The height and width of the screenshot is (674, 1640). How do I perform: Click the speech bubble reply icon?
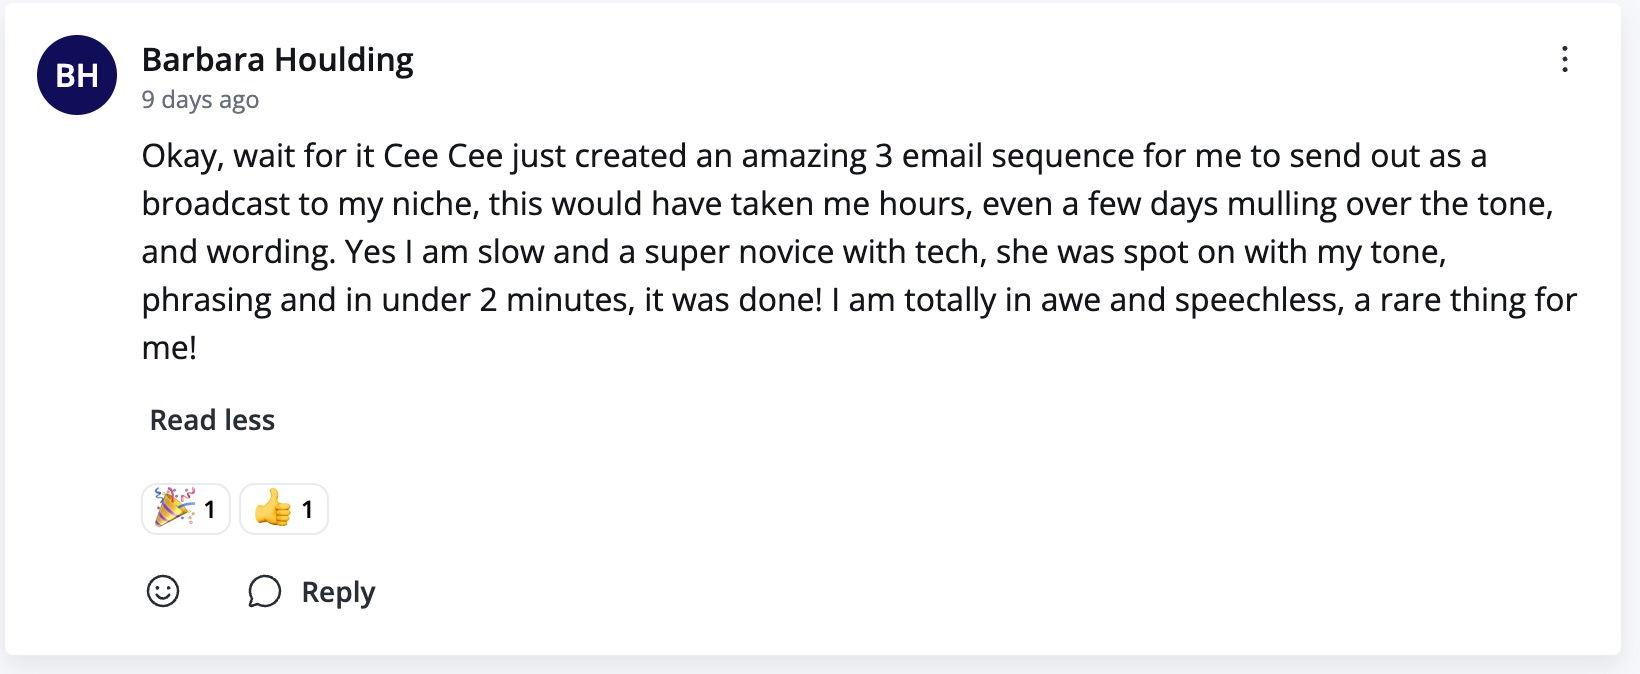(264, 591)
